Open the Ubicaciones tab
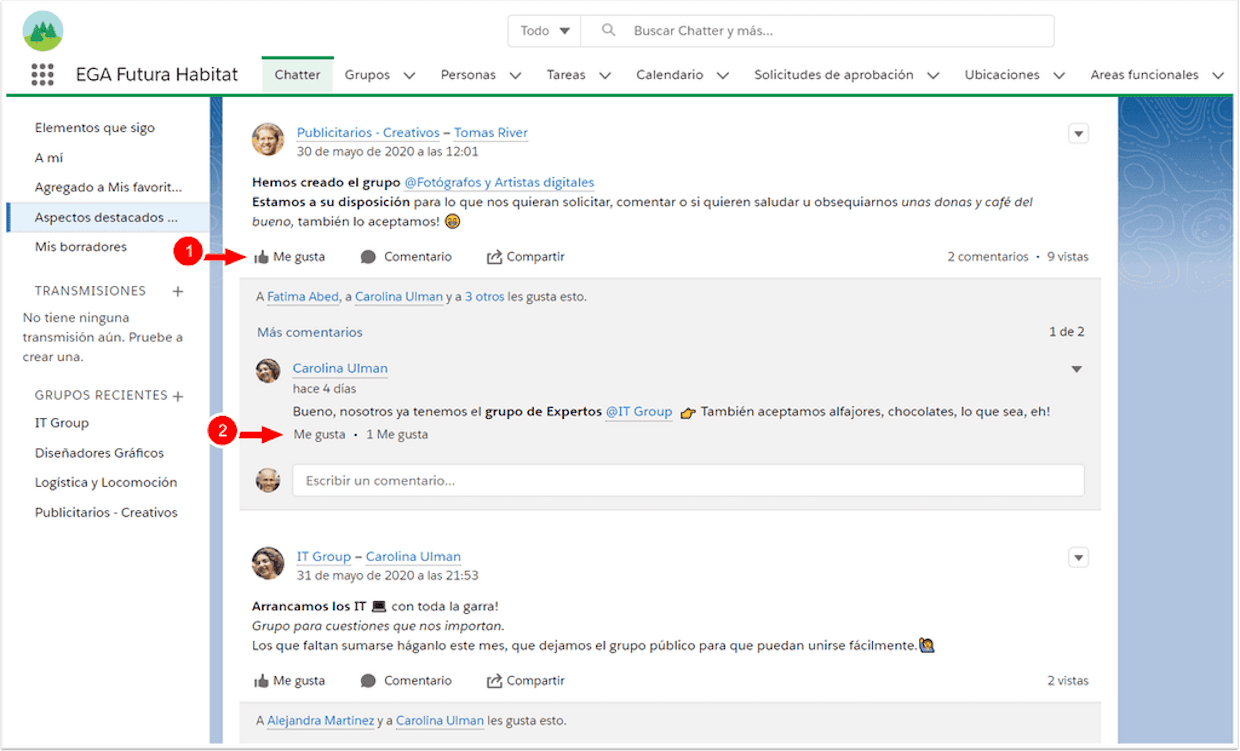 pos(1002,75)
